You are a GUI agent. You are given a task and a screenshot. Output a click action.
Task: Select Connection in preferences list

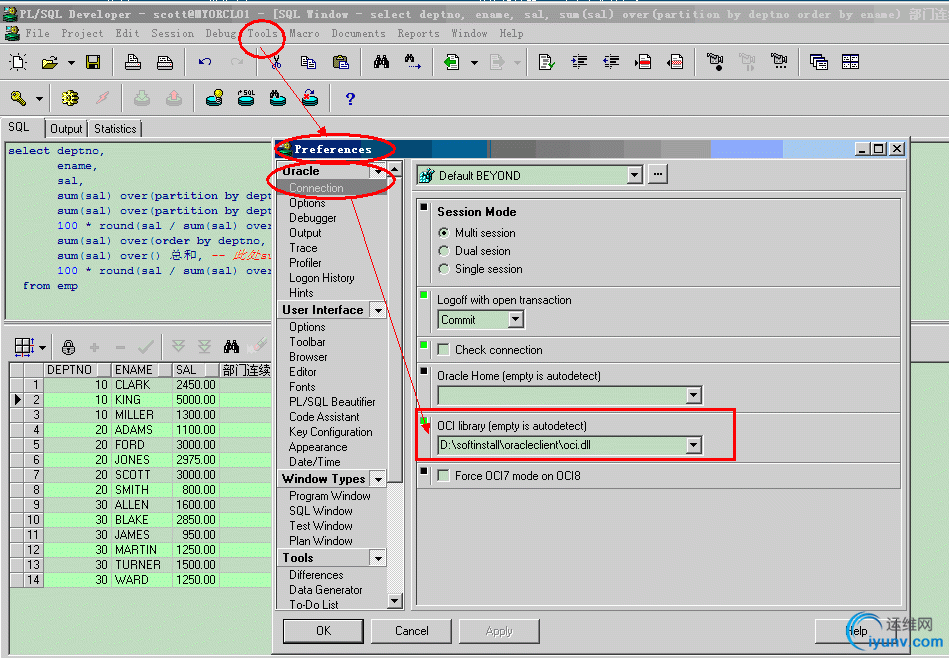coord(316,188)
